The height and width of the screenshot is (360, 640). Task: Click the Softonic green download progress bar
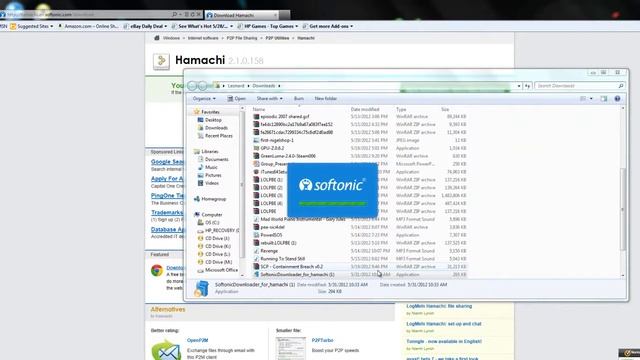point(332,203)
